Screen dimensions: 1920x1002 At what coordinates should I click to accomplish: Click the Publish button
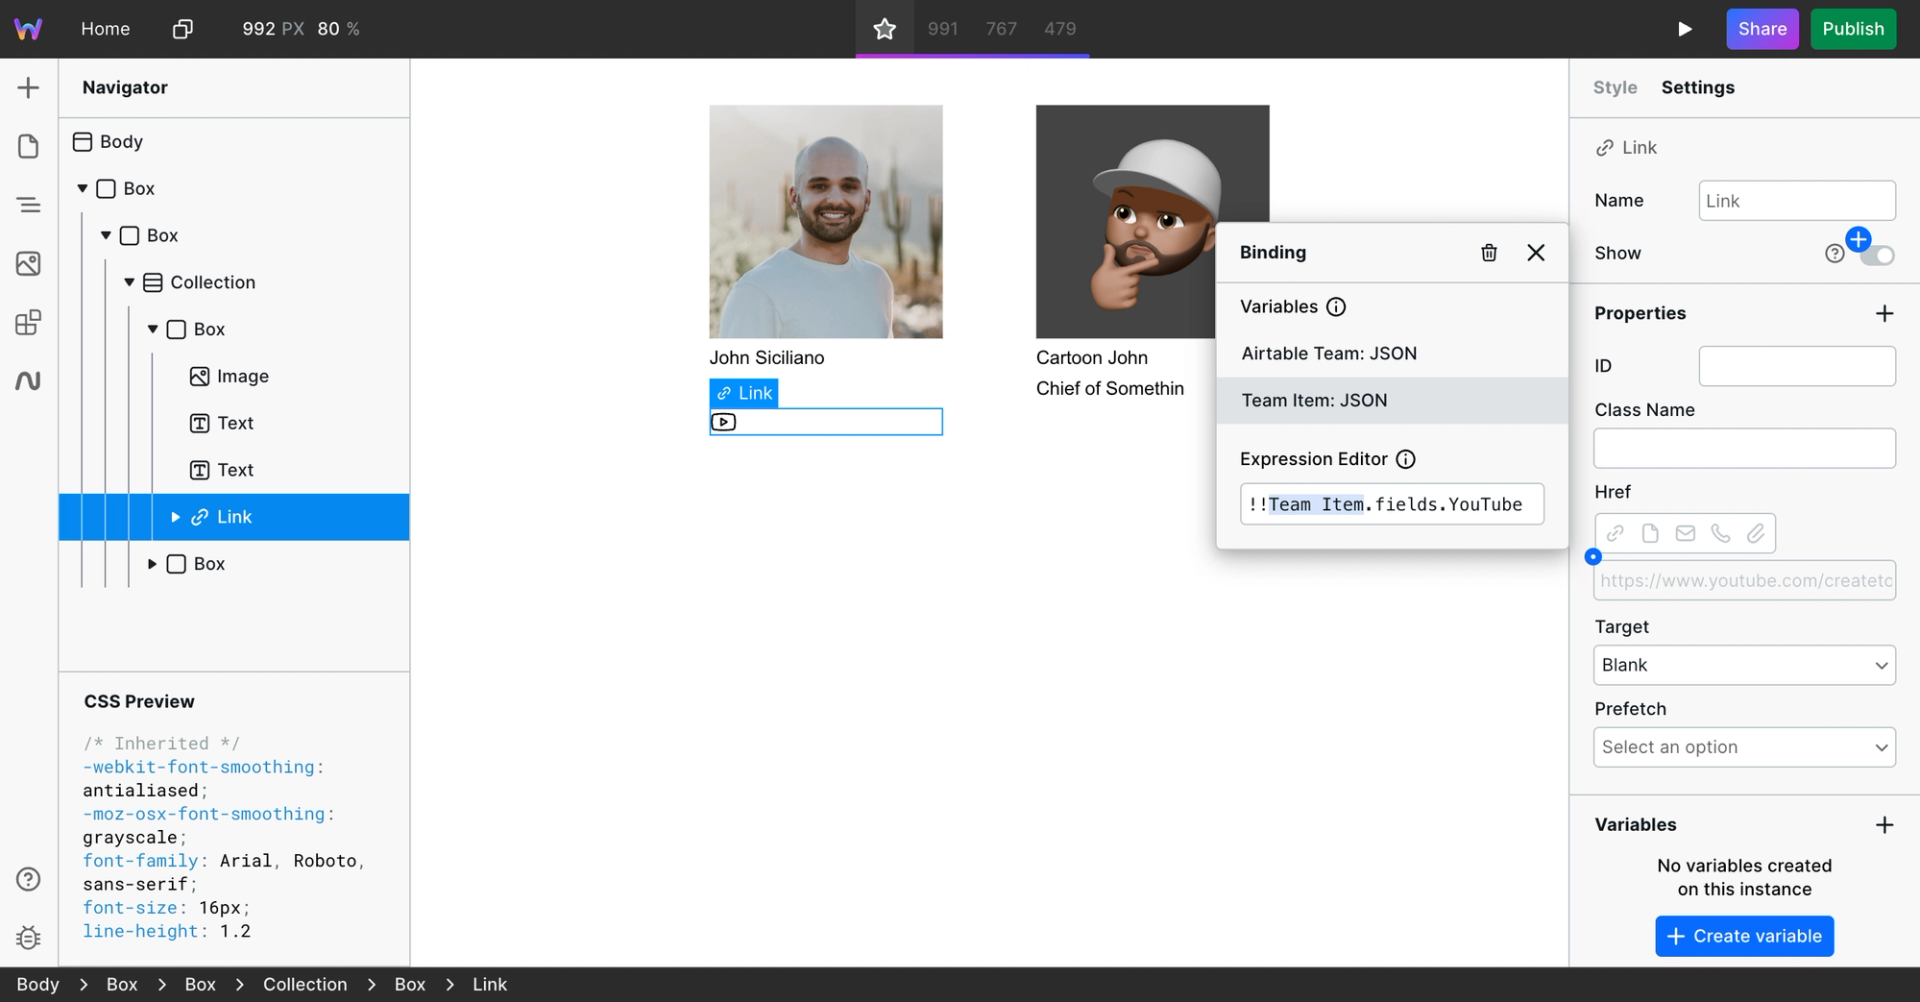tap(1853, 29)
